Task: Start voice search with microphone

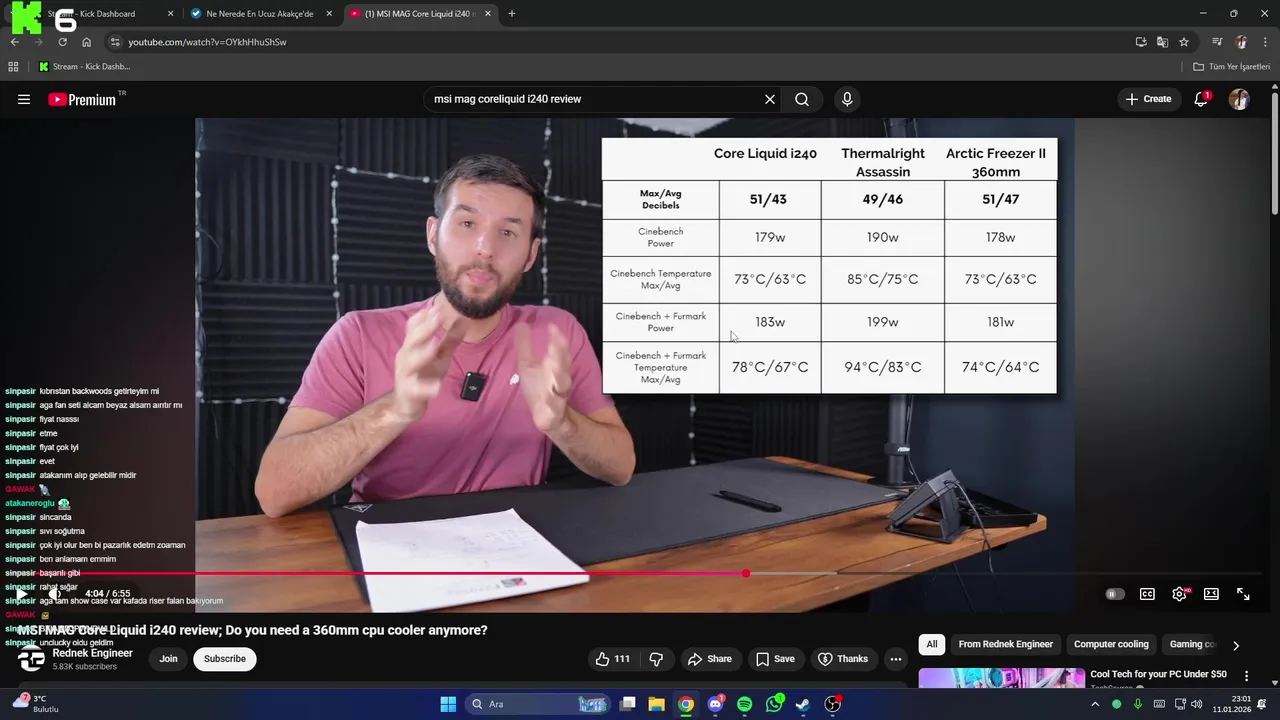Action: coord(847,99)
